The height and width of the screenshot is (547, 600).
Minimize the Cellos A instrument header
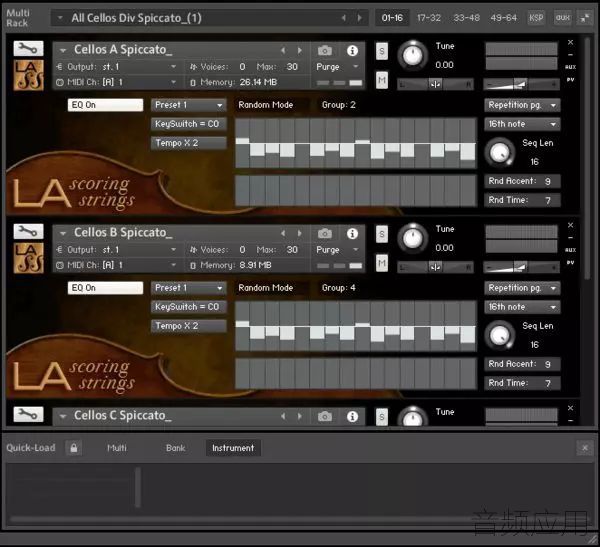coord(570,55)
